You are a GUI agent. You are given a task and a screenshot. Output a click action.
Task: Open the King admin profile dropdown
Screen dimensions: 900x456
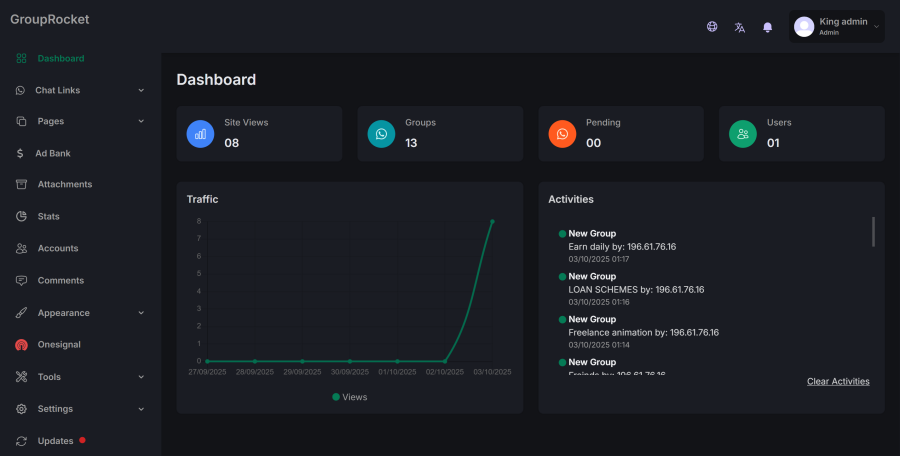point(836,27)
